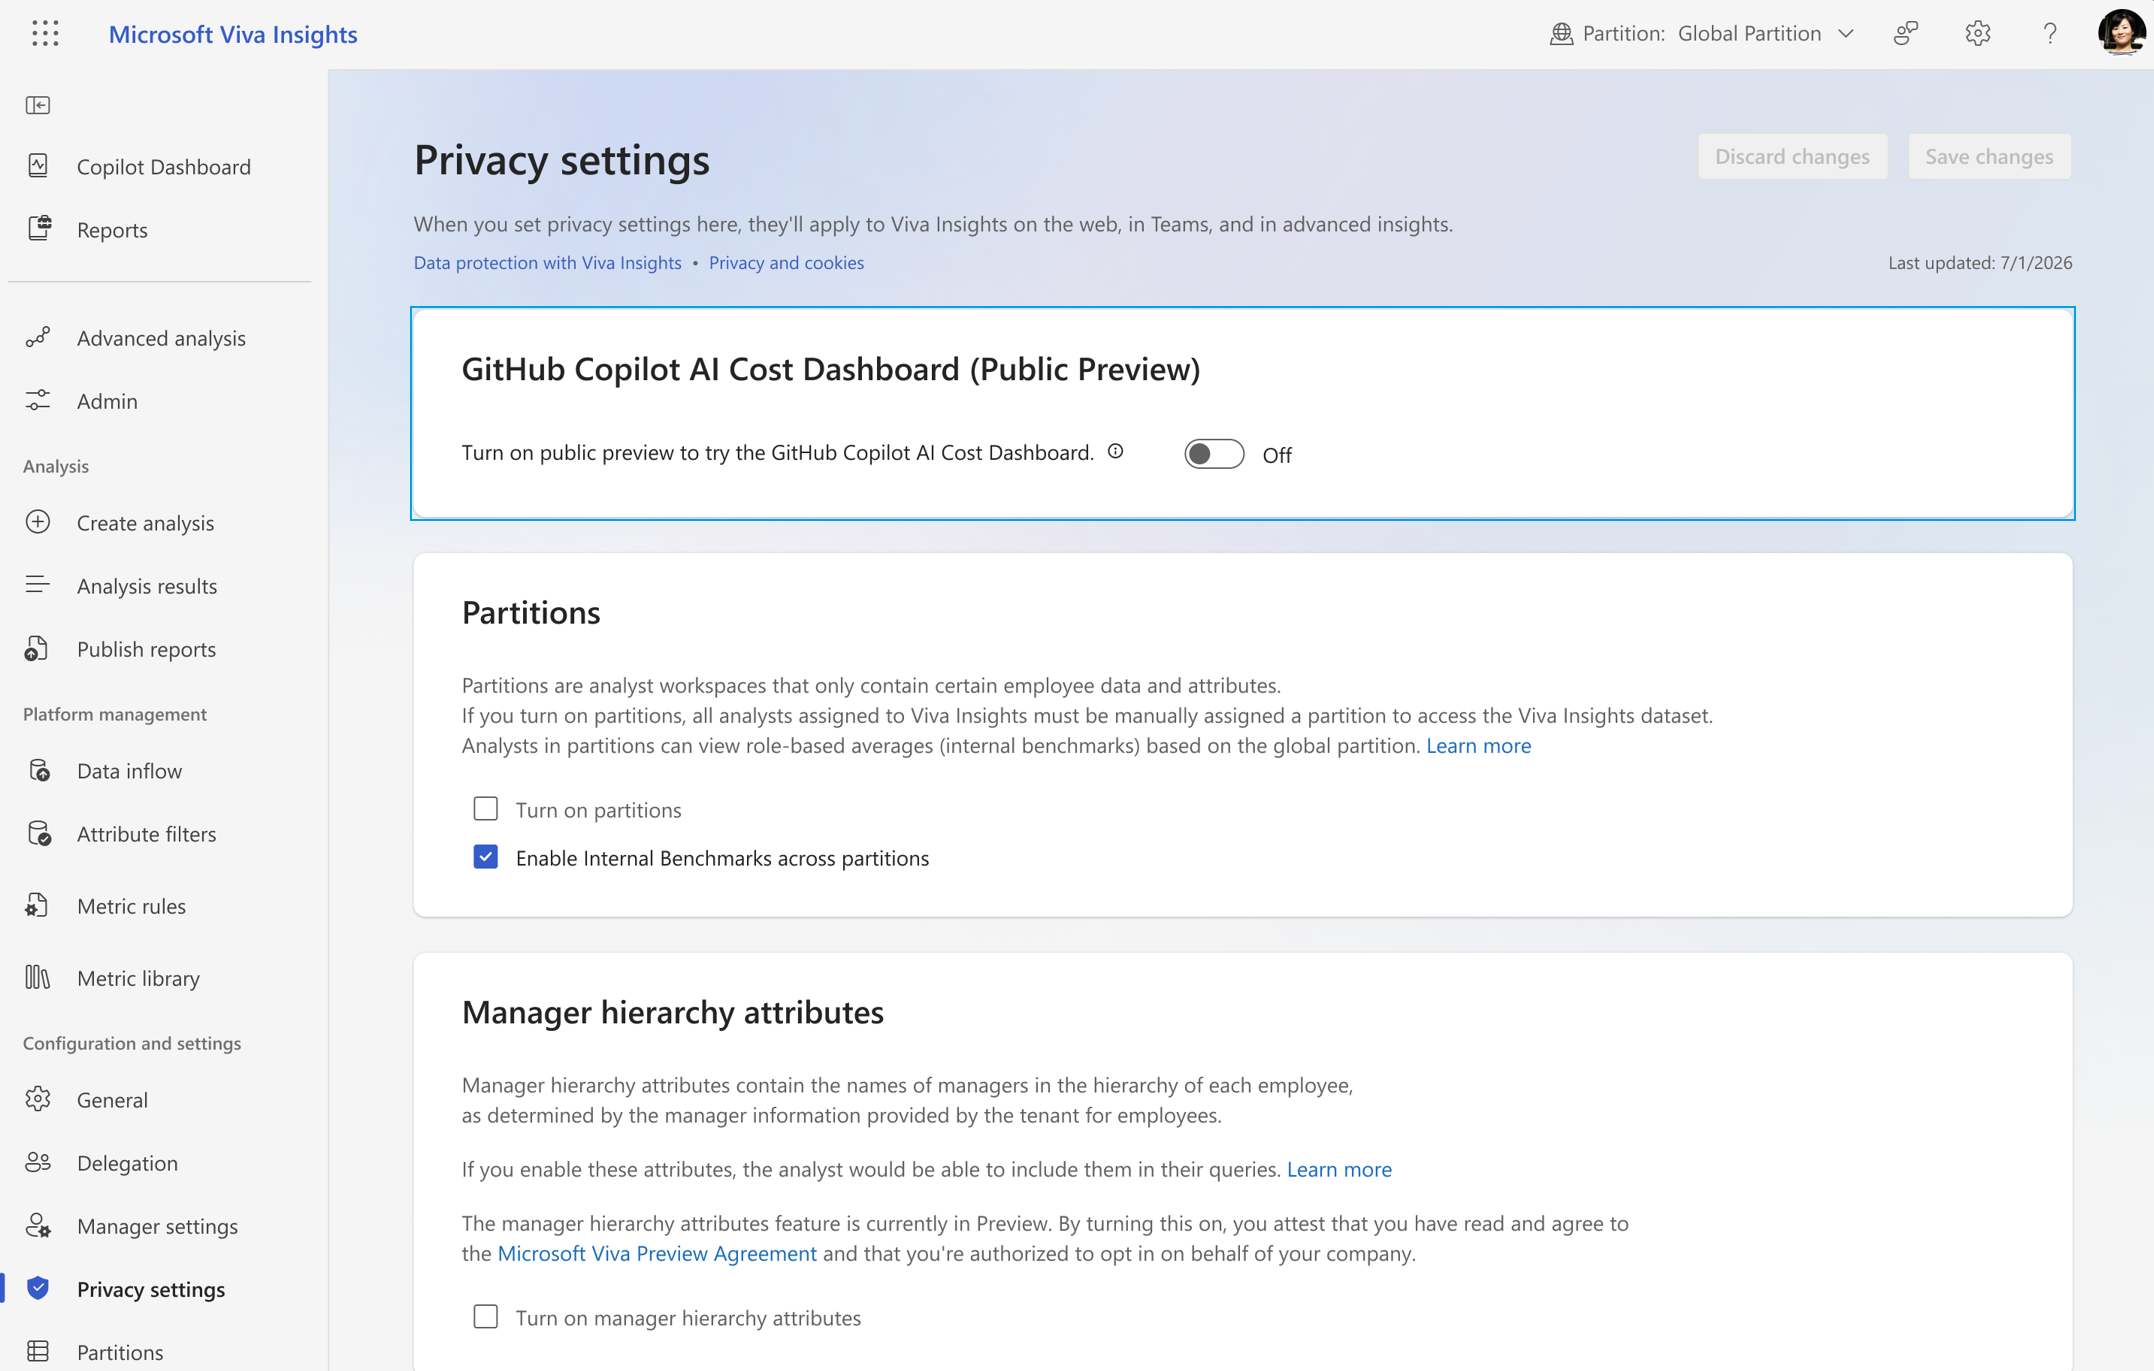Click the Delegation people icon

(x=38, y=1162)
